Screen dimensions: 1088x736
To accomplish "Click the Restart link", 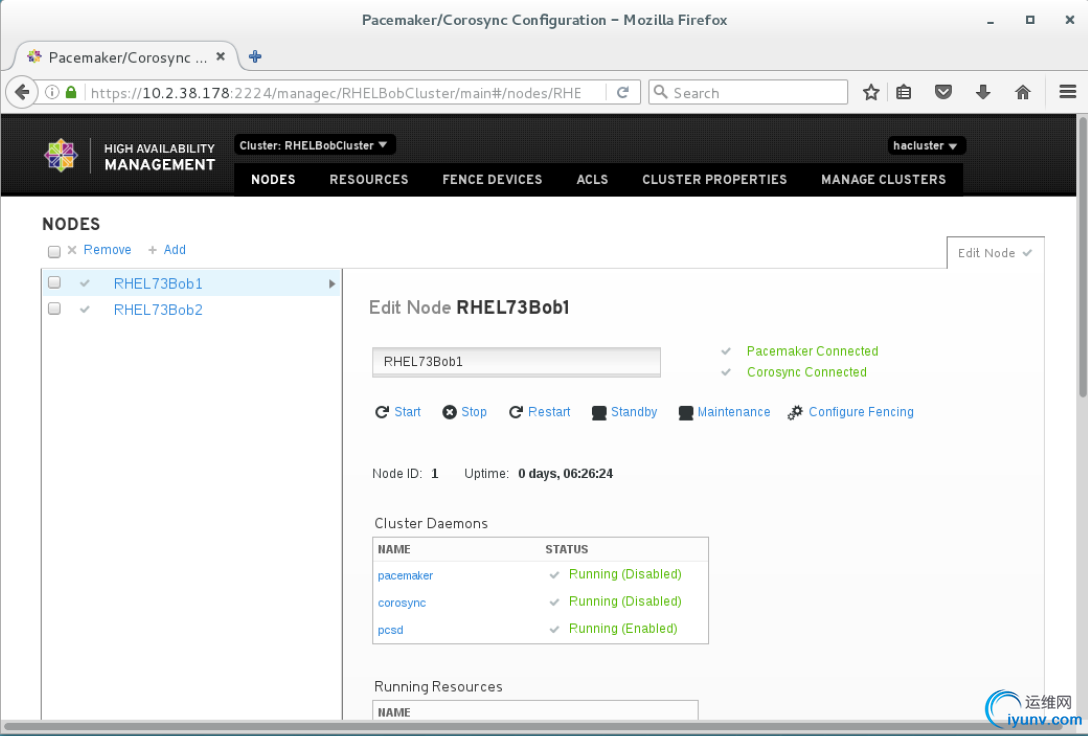I will coord(549,412).
